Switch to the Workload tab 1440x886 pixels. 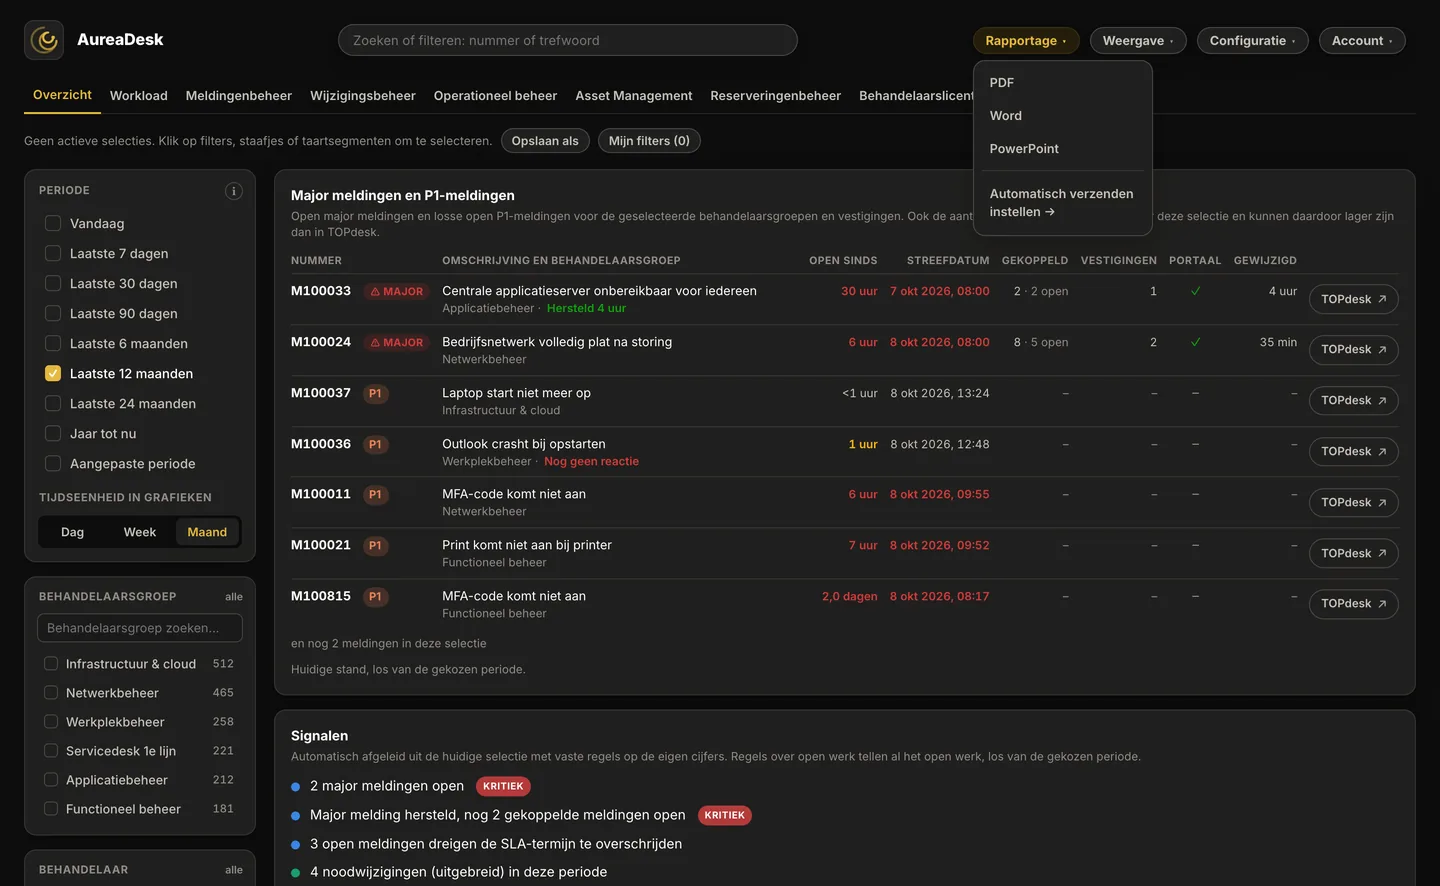[139, 96]
